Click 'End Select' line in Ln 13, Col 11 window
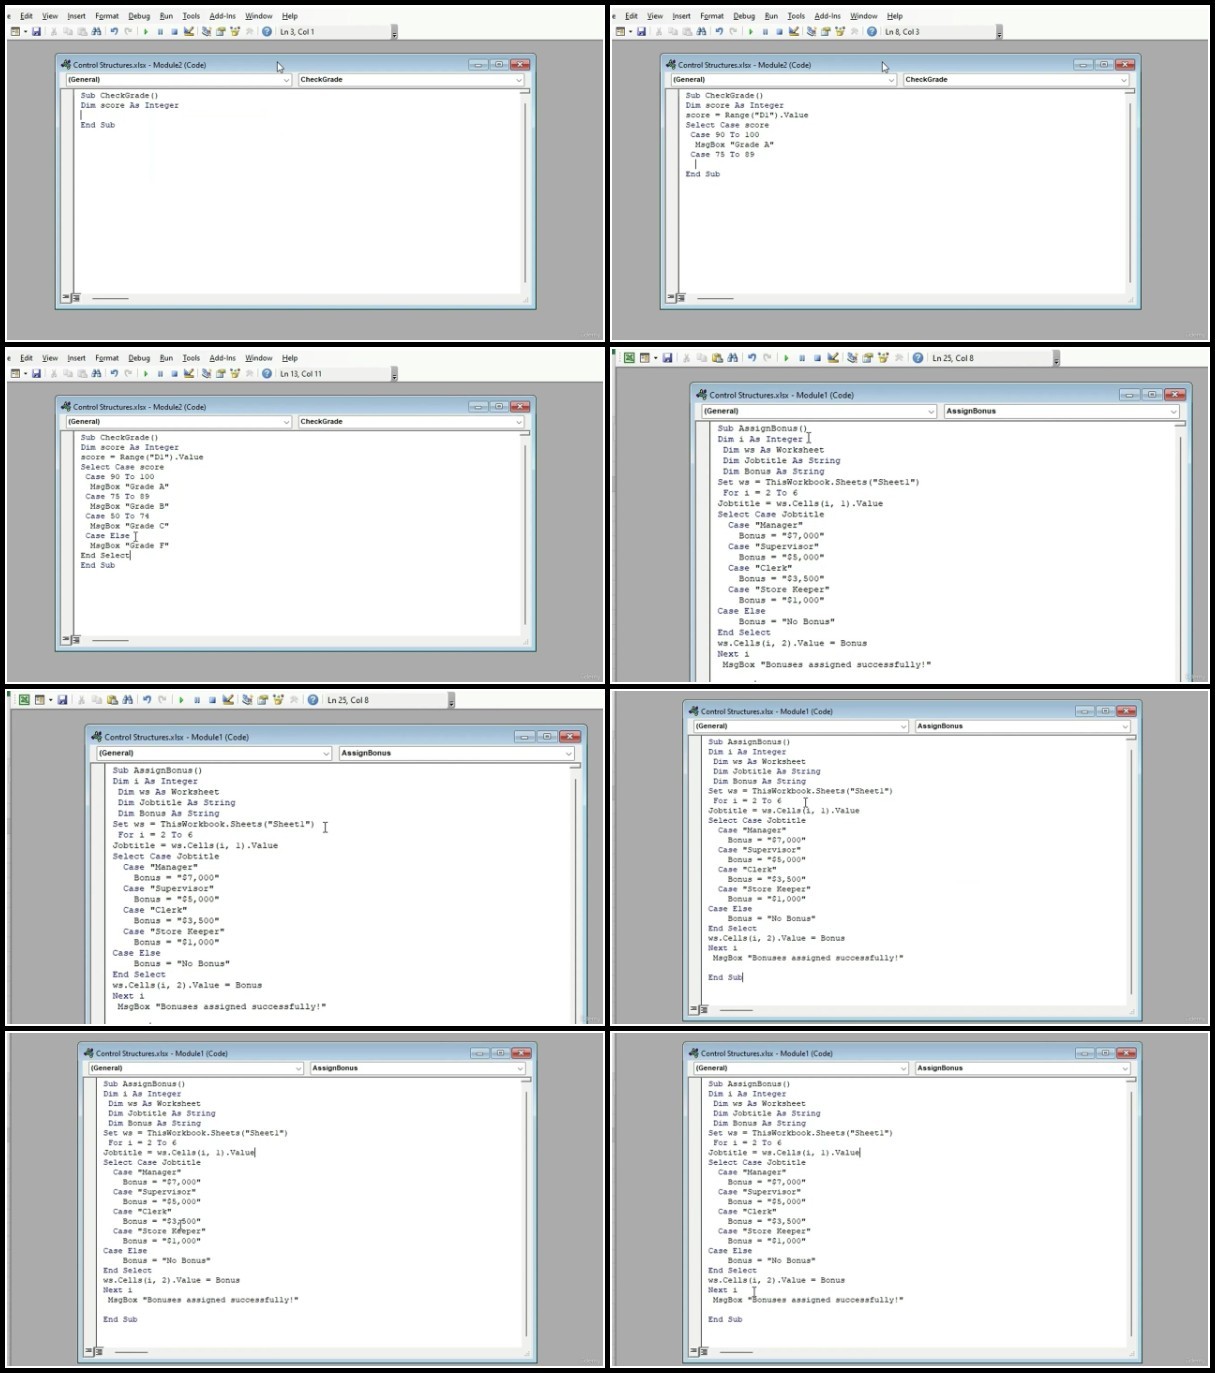This screenshot has width=1215, height=1373. click(x=105, y=556)
